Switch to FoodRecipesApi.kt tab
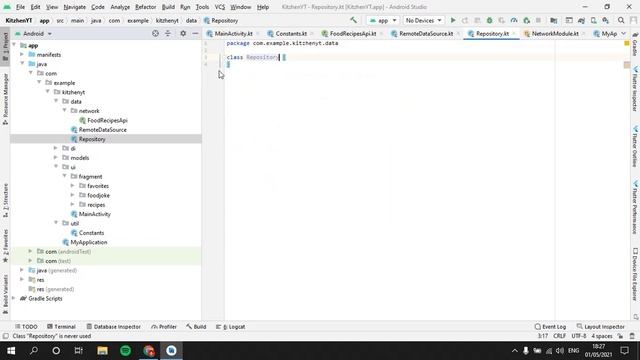 coord(352,33)
